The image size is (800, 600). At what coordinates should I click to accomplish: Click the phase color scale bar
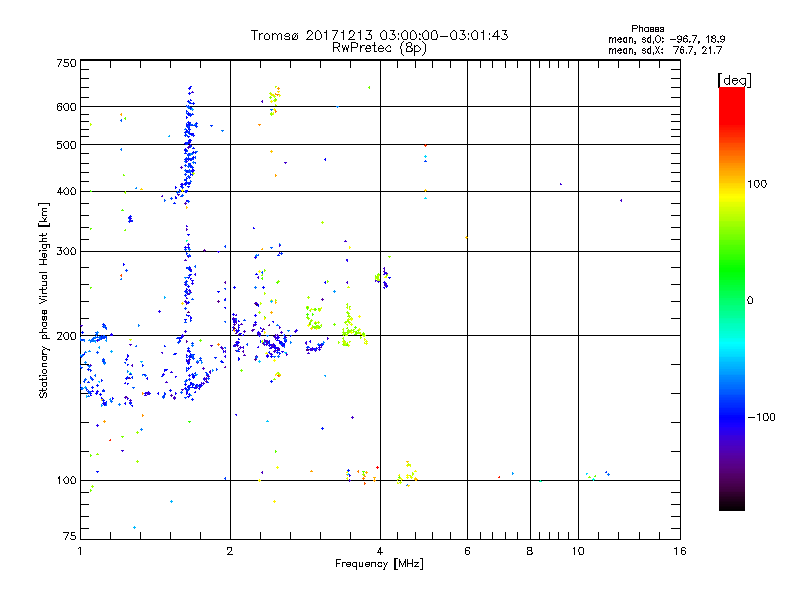[x=732, y=298]
